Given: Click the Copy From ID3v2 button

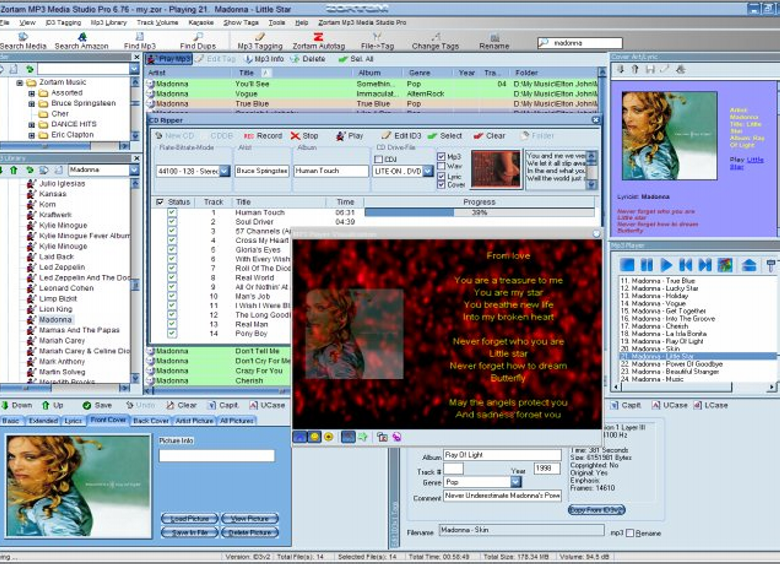Looking at the screenshot, I should 596,509.
